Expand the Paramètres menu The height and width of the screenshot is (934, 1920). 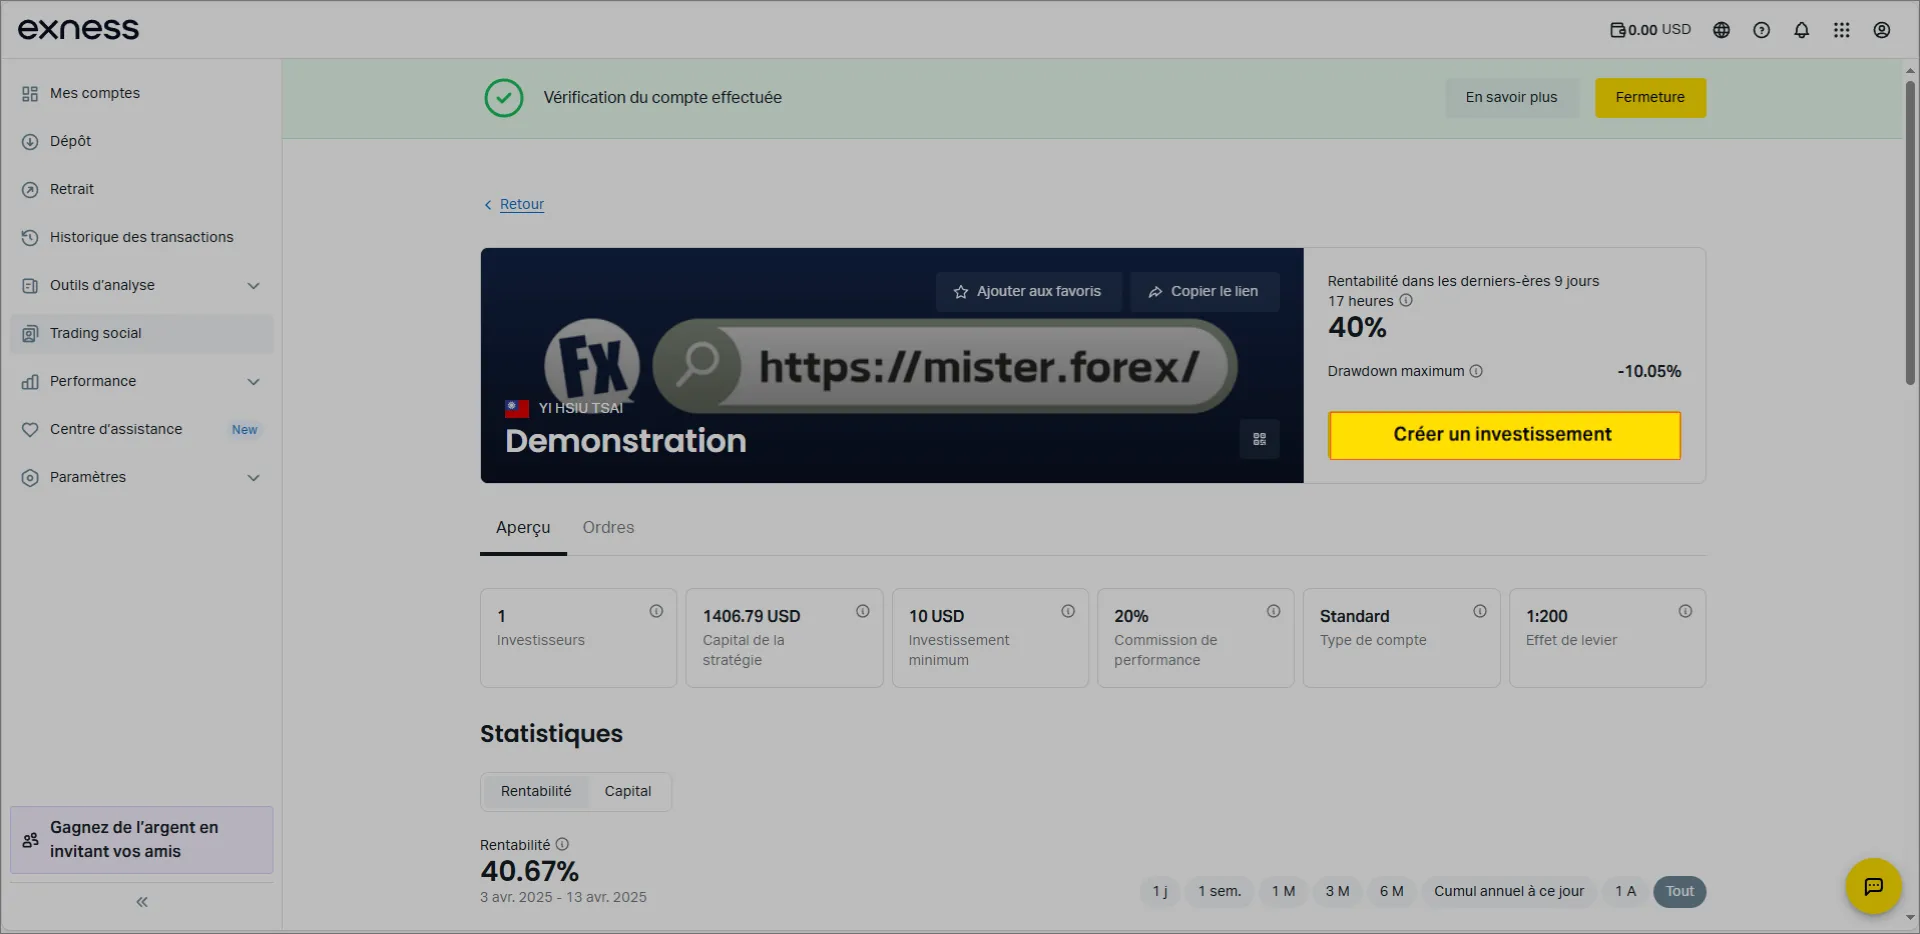click(x=141, y=477)
